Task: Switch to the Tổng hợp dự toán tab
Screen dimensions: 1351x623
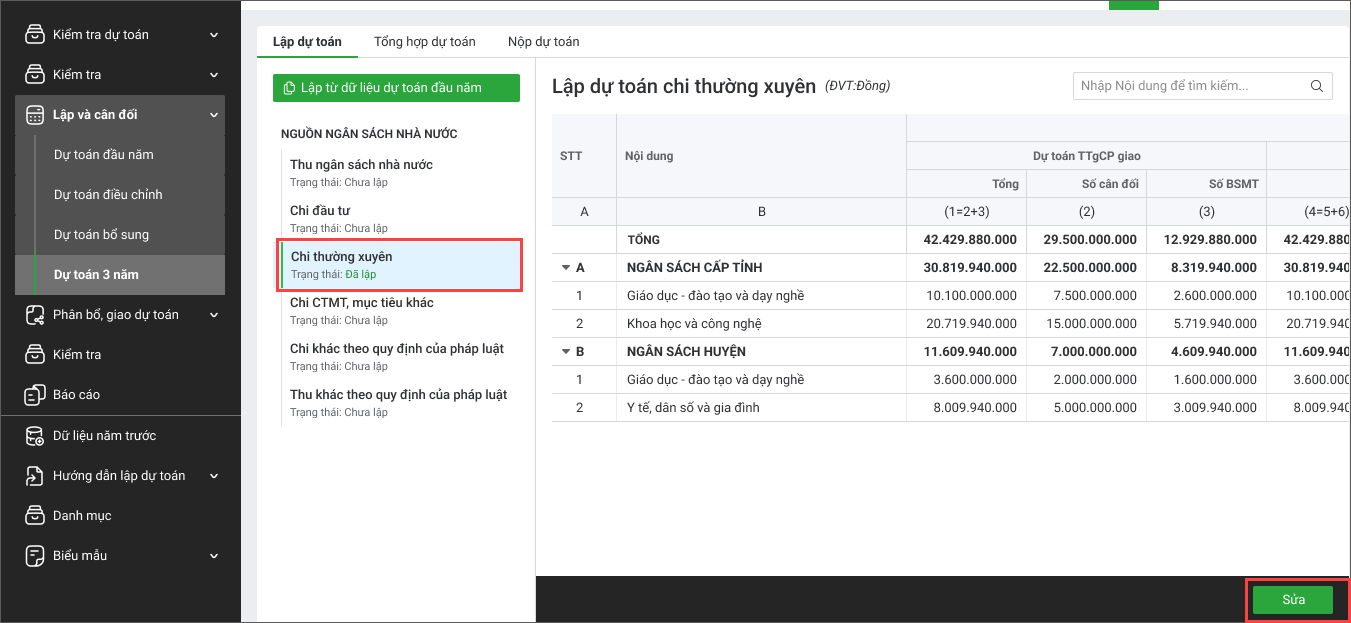Action: (424, 42)
